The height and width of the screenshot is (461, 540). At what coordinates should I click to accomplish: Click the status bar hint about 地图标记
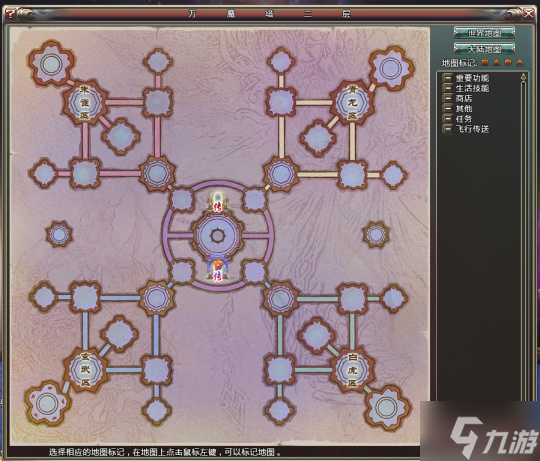click(x=165, y=452)
